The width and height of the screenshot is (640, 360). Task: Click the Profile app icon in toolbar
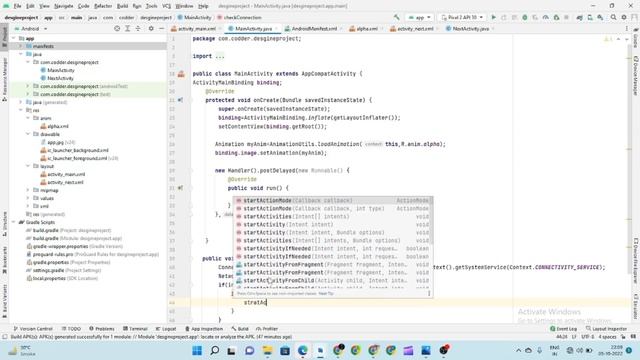(x=545, y=18)
